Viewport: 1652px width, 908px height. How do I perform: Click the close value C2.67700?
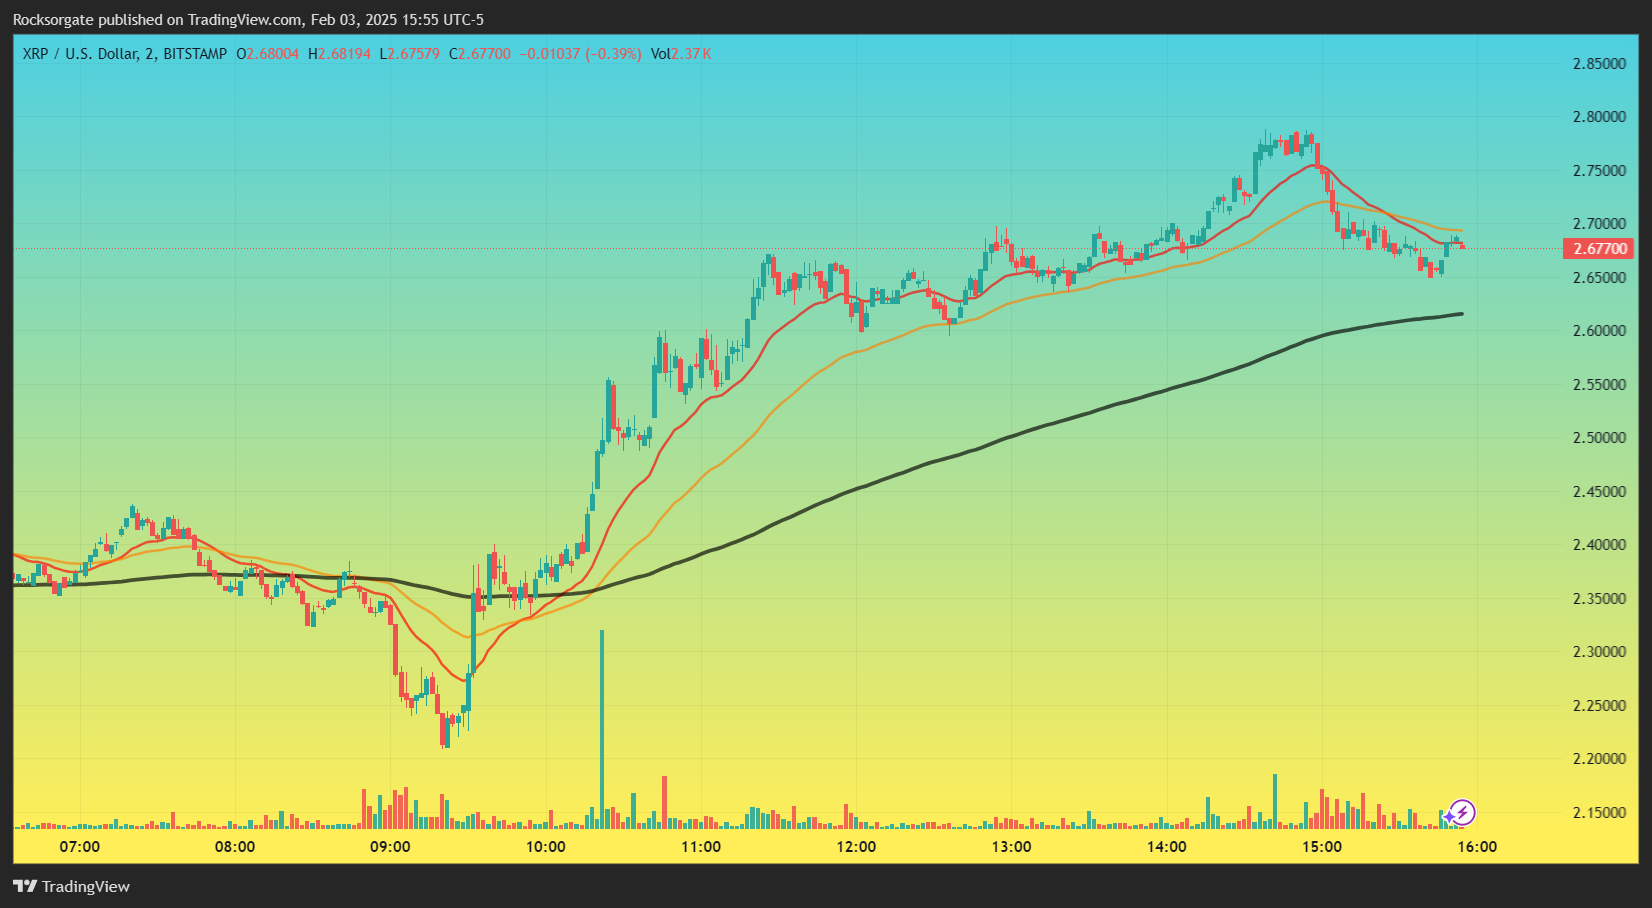click(x=480, y=54)
